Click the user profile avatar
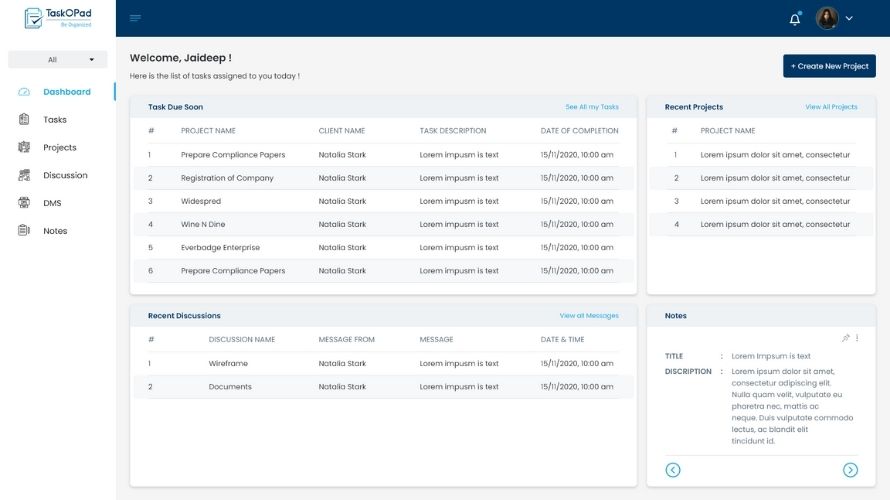 827,18
